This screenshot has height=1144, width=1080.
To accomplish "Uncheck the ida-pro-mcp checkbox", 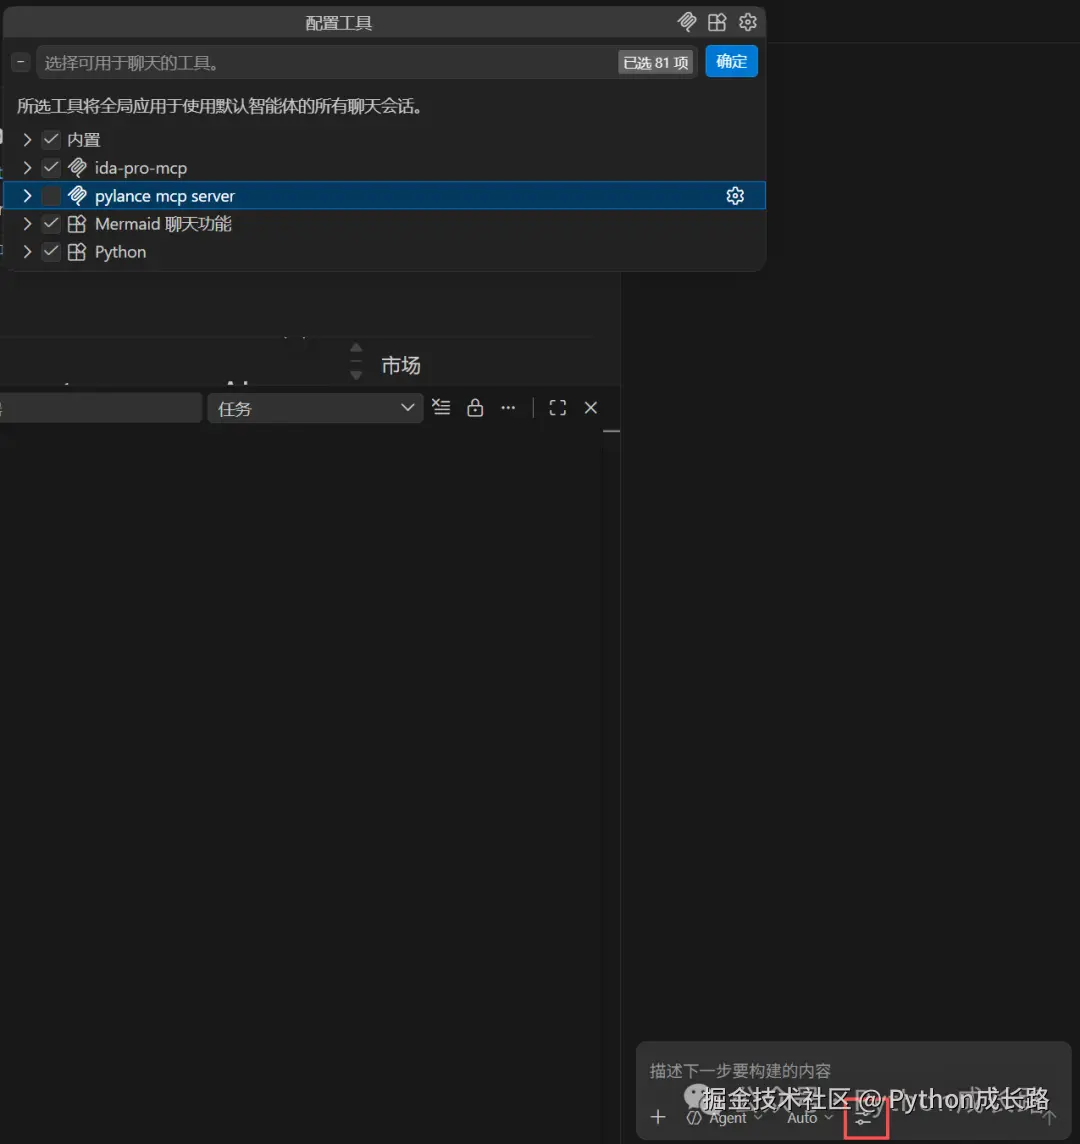I will point(51,168).
